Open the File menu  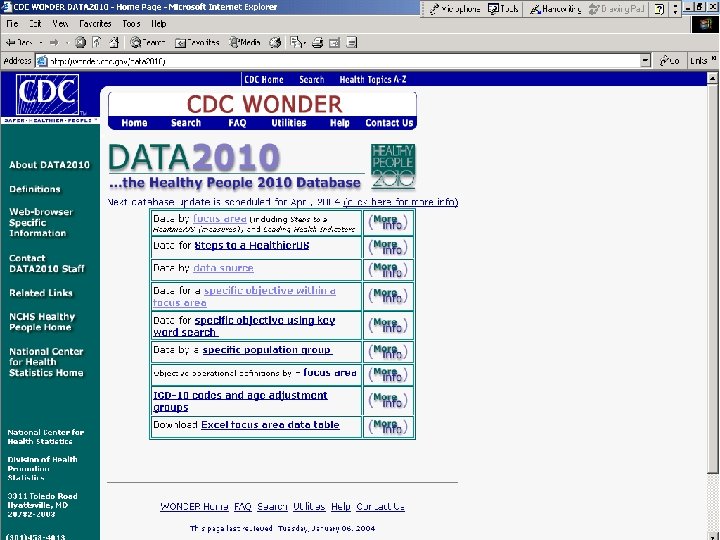coord(12,24)
